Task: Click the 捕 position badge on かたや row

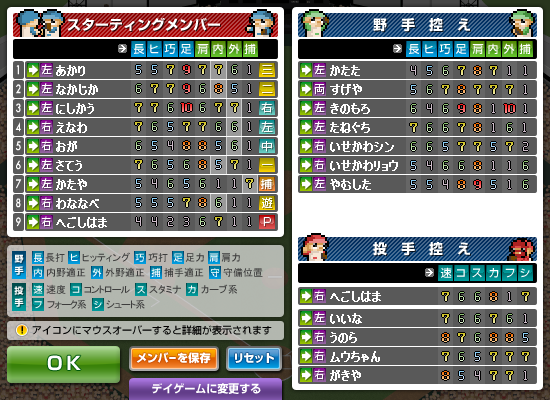Action: click(x=267, y=184)
